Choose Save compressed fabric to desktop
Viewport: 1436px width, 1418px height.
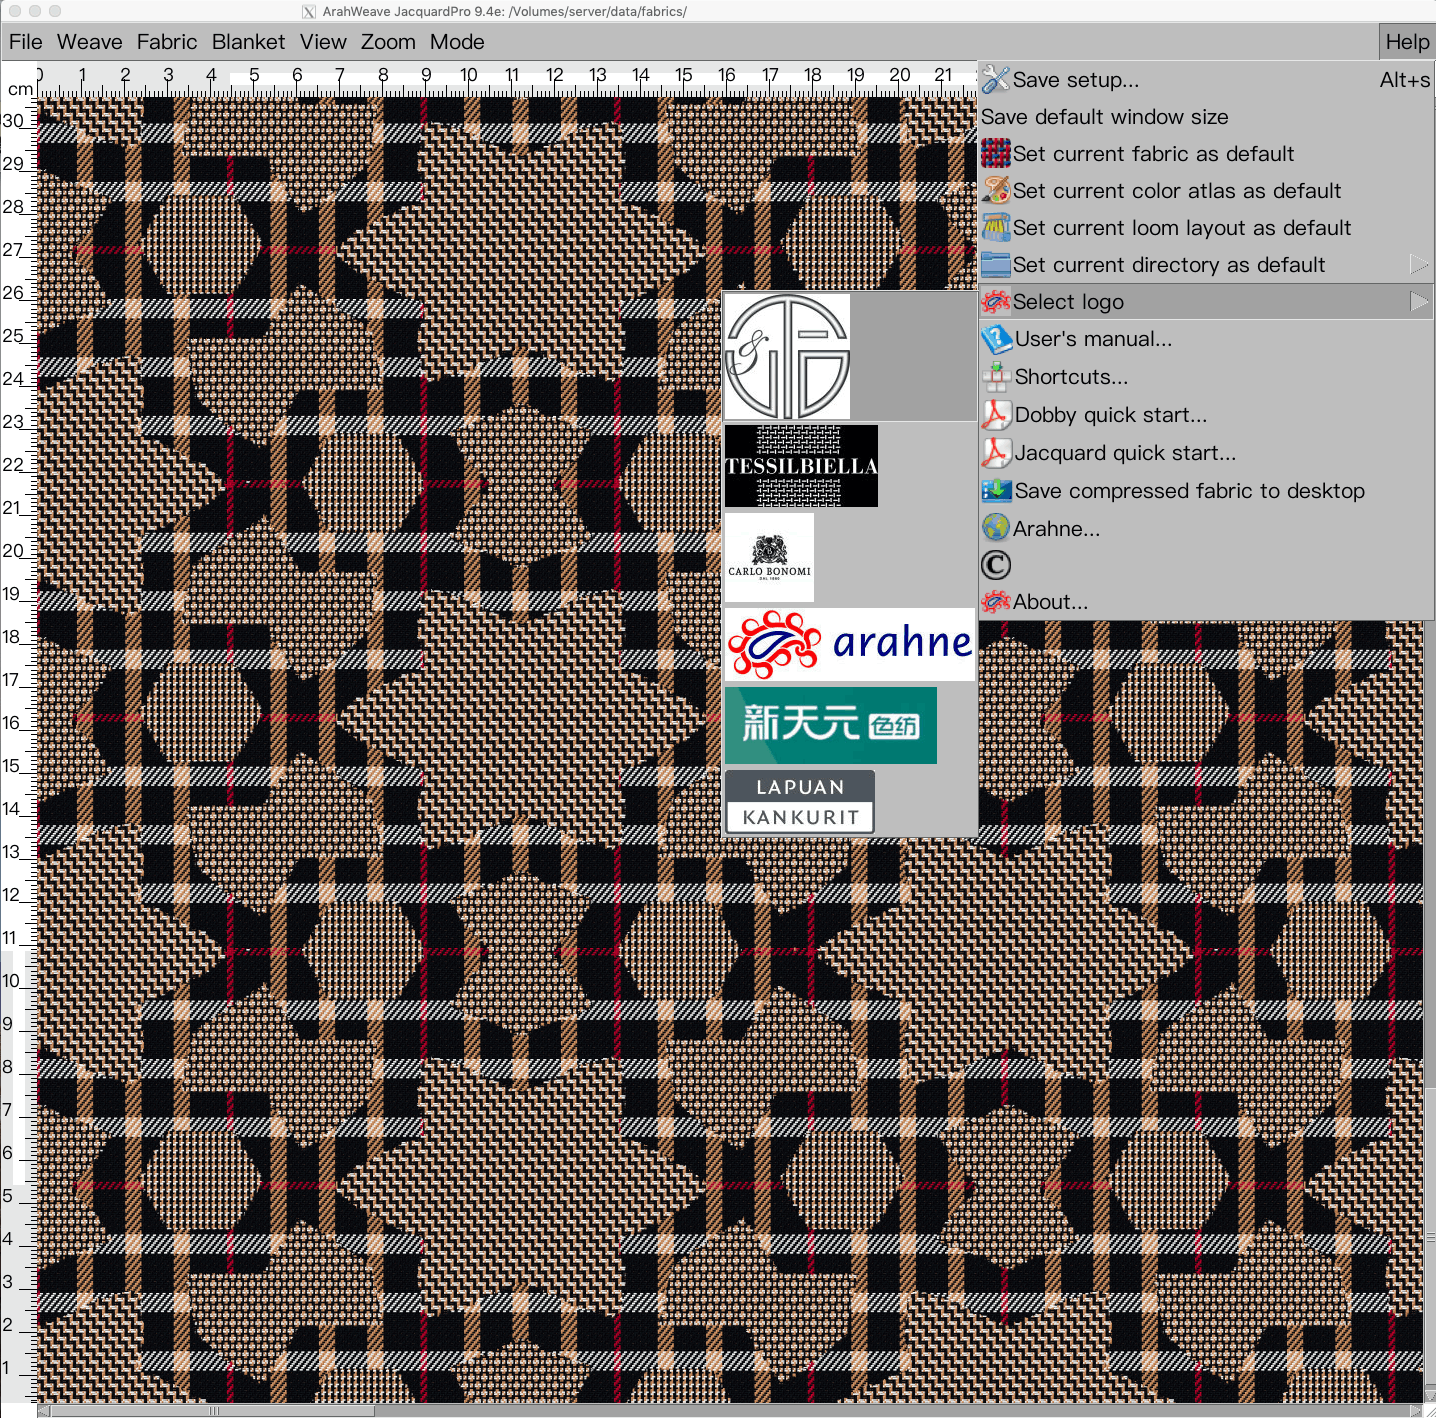pos(1206,491)
